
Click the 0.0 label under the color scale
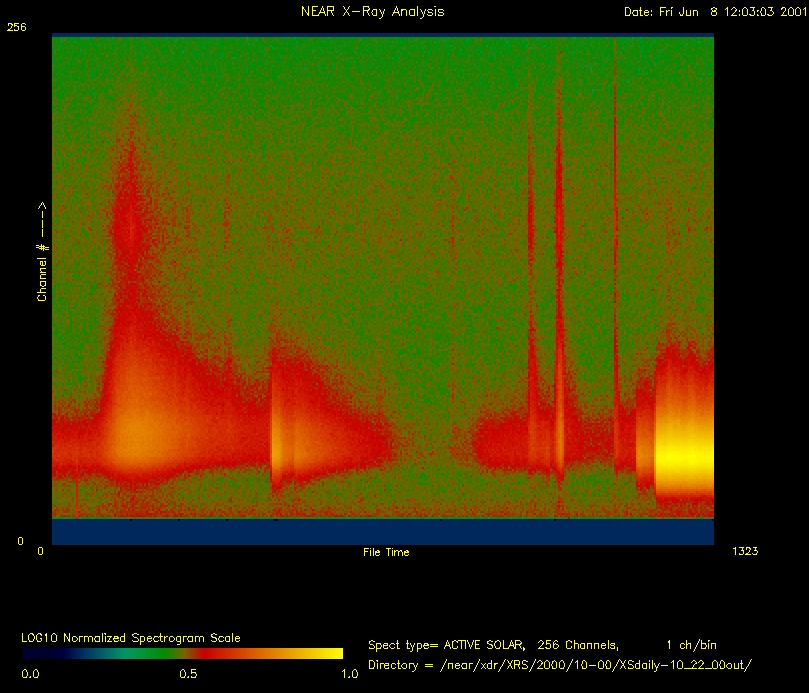pos(30,674)
